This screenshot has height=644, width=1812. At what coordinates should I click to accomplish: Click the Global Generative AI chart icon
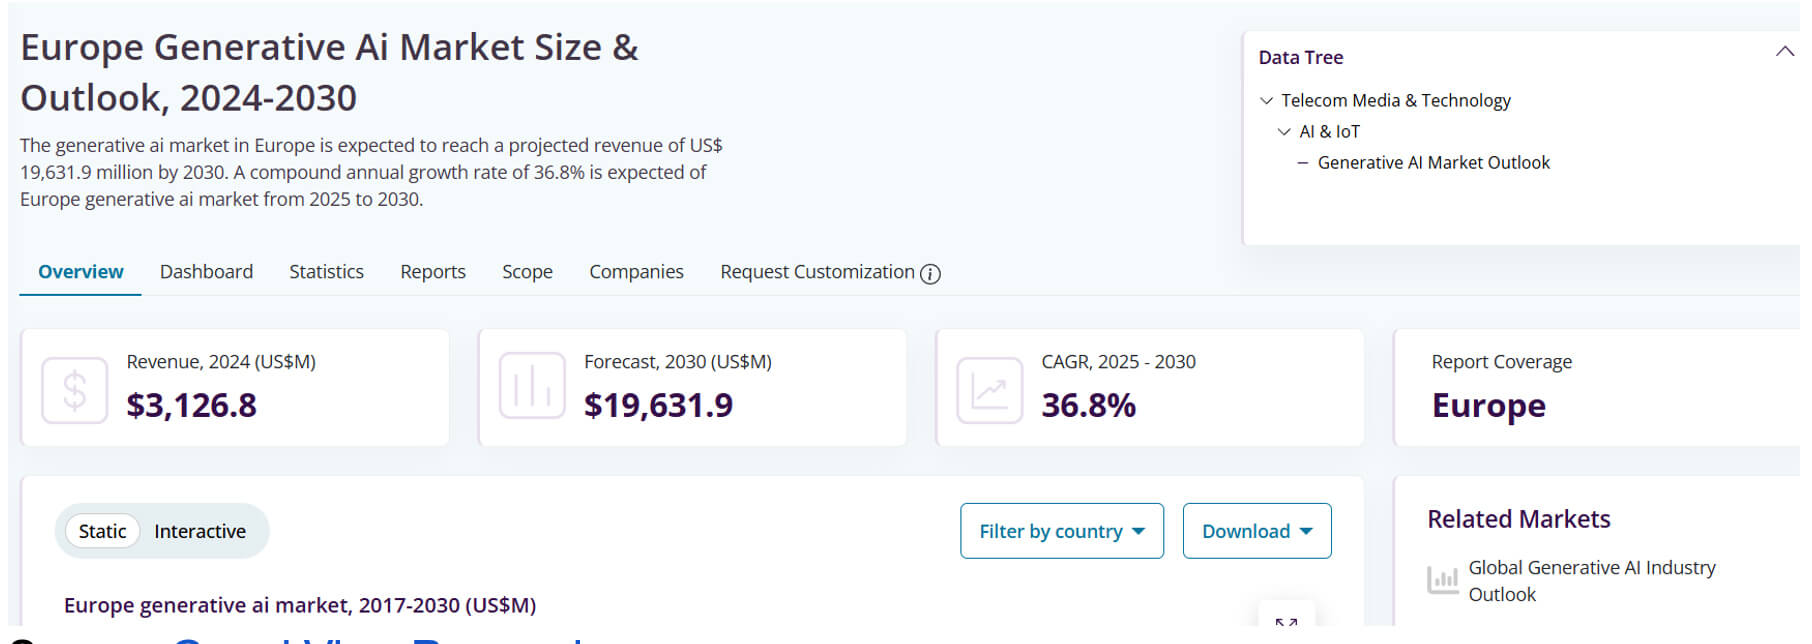click(1442, 580)
